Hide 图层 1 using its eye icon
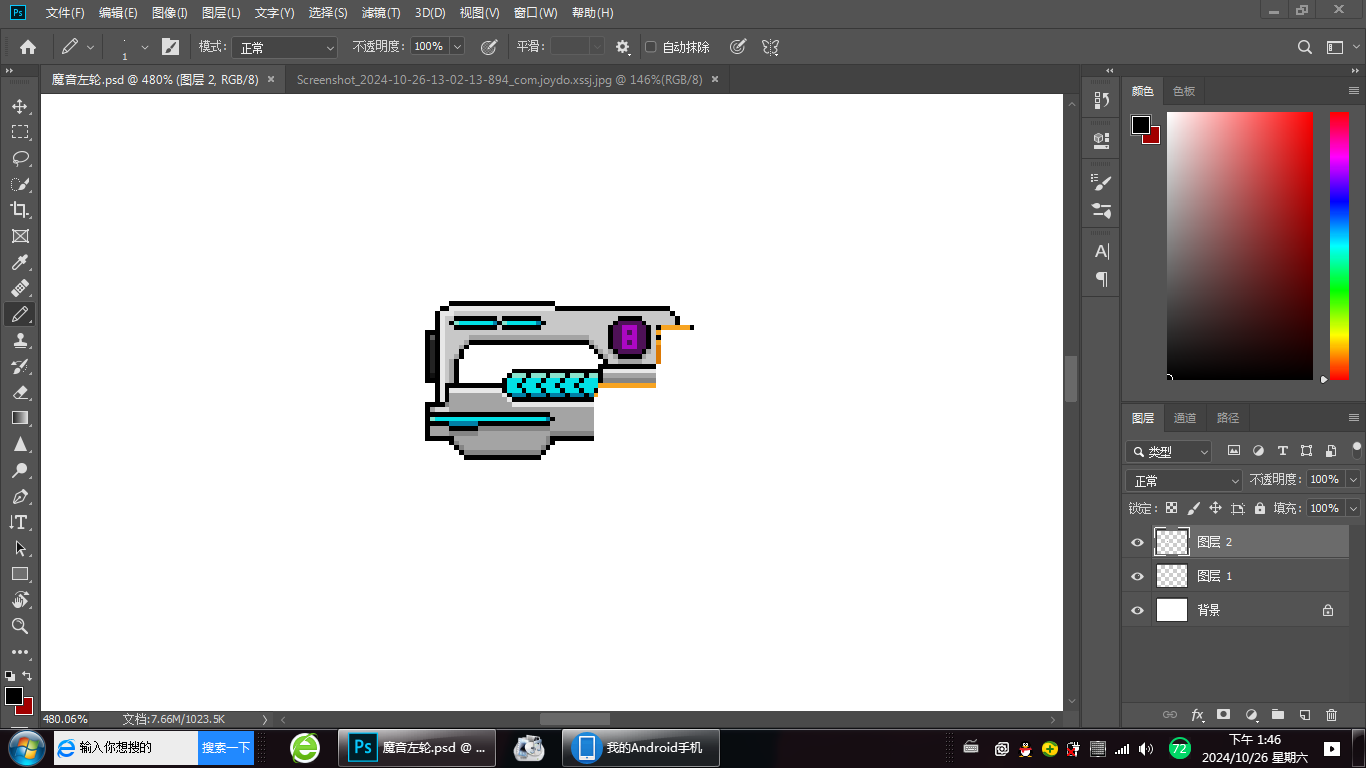This screenshot has height=768, width=1366. tap(1136, 576)
